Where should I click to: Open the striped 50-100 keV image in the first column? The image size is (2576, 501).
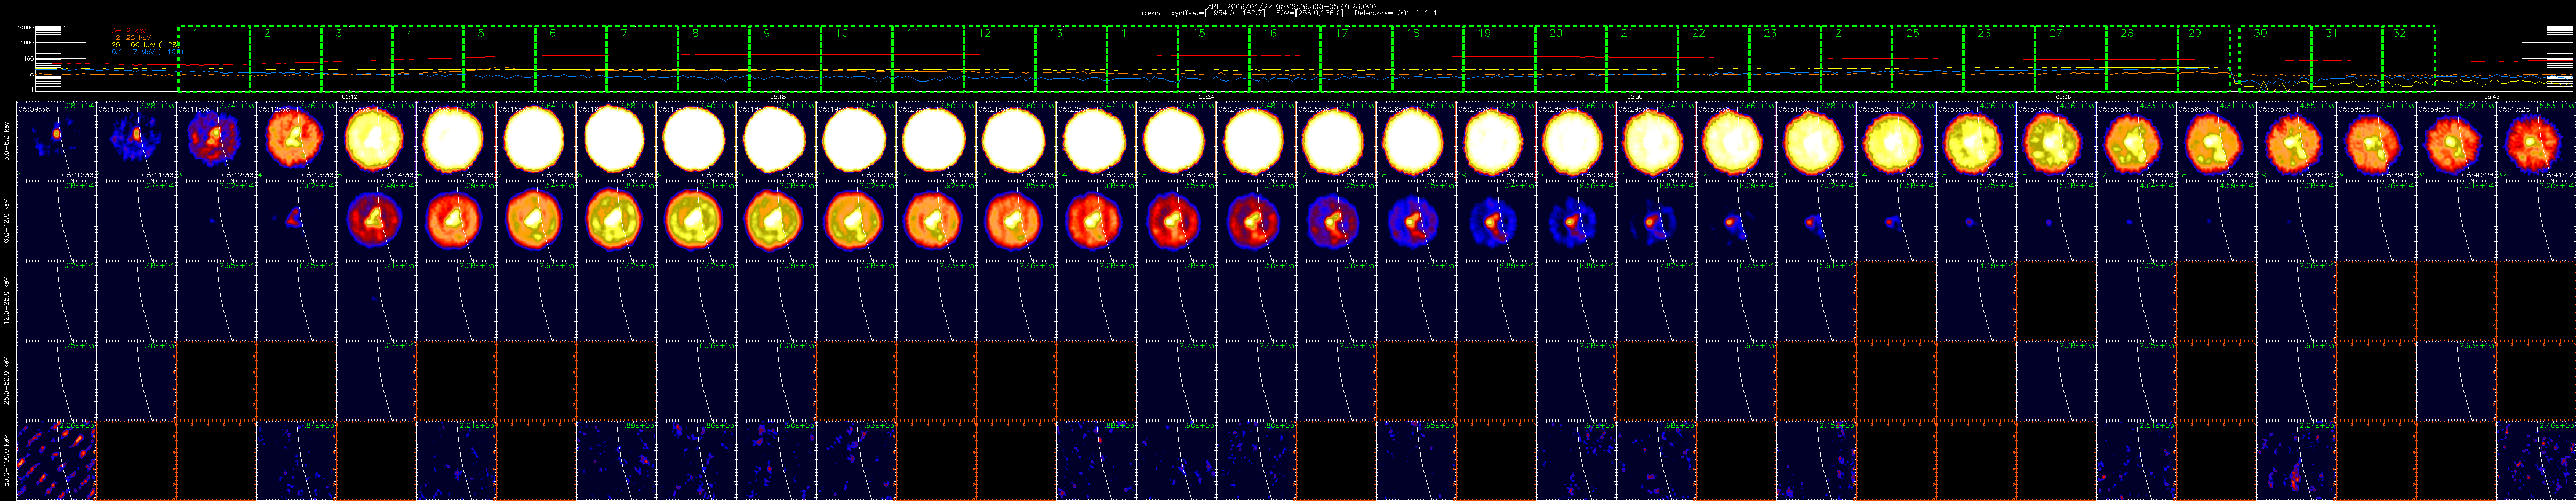(x=56, y=460)
